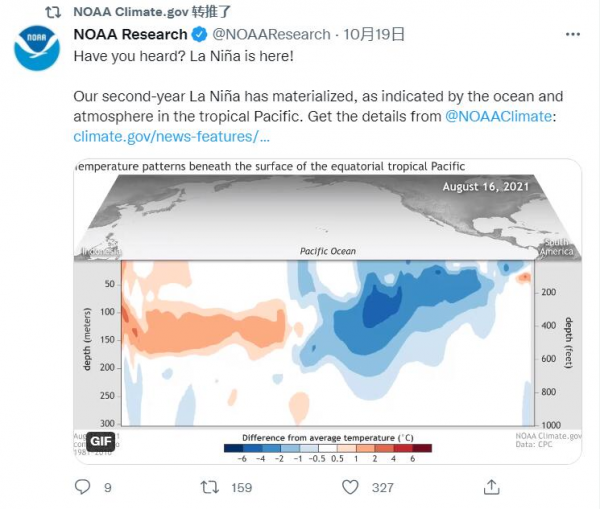This screenshot has width=600, height=509.
Task: Click the 327 likes count
Action: tap(382, 488)
